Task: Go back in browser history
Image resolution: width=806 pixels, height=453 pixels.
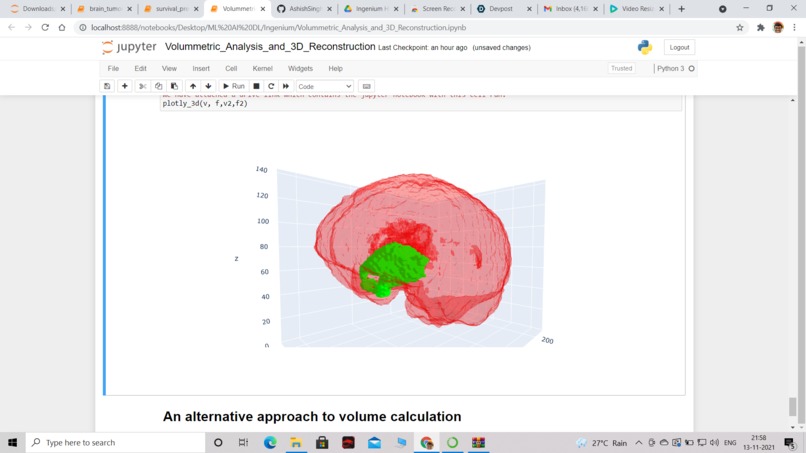Action: [x=11, y=27]
